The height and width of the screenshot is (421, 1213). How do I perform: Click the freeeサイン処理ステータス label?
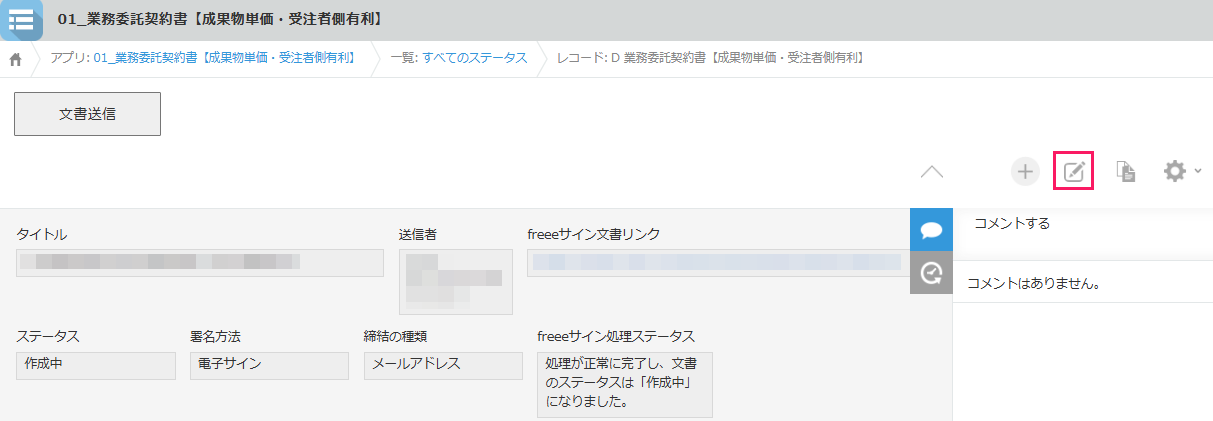[616, 336]
